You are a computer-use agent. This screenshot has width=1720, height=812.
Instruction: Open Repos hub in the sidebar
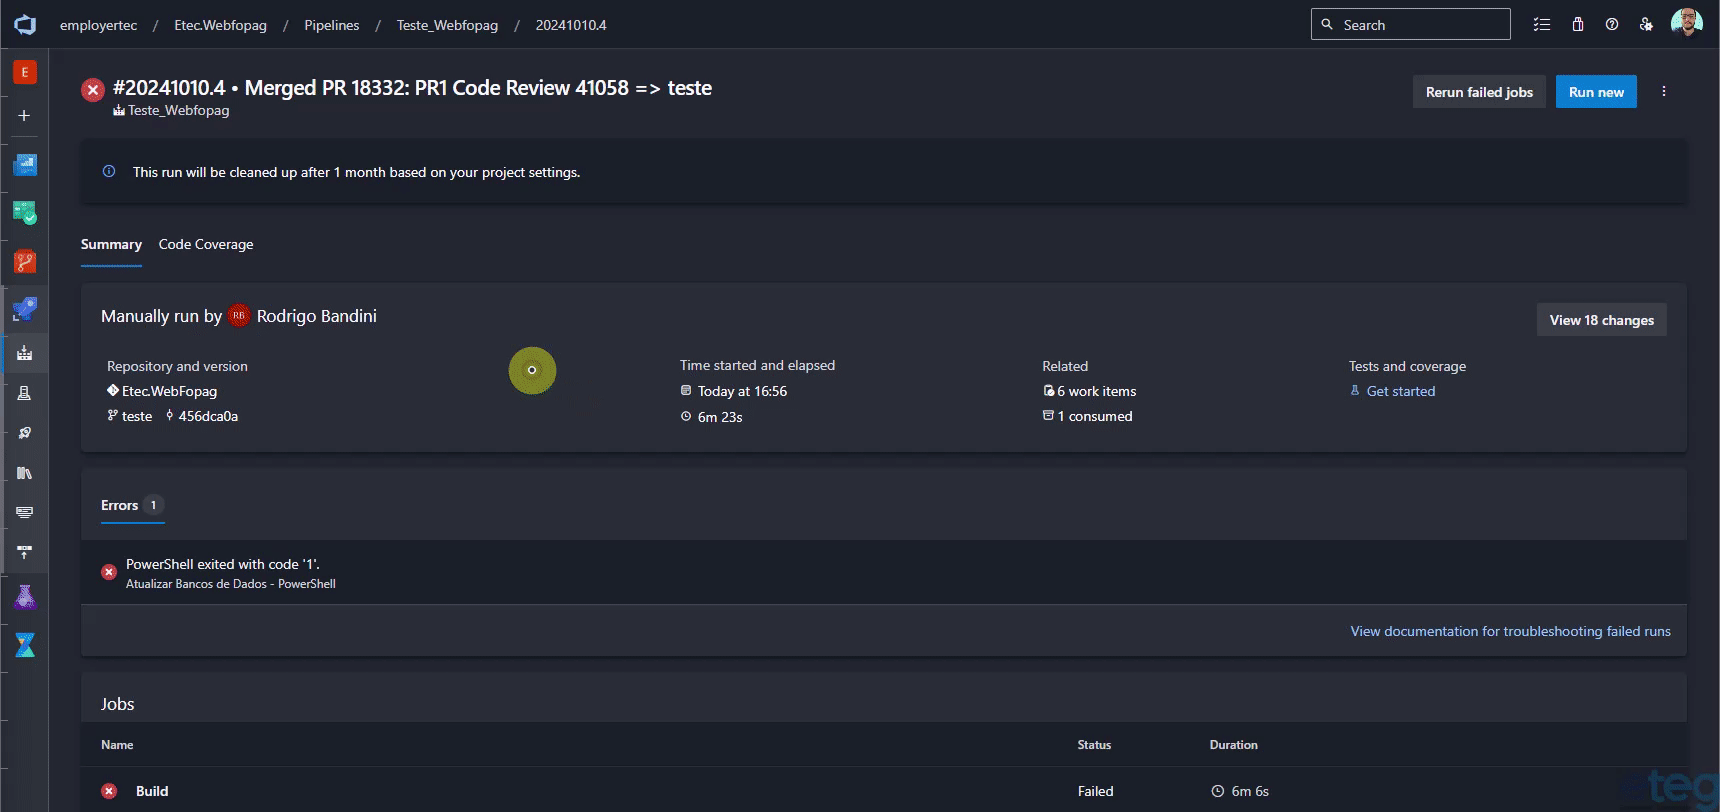[x=25, y=262]
